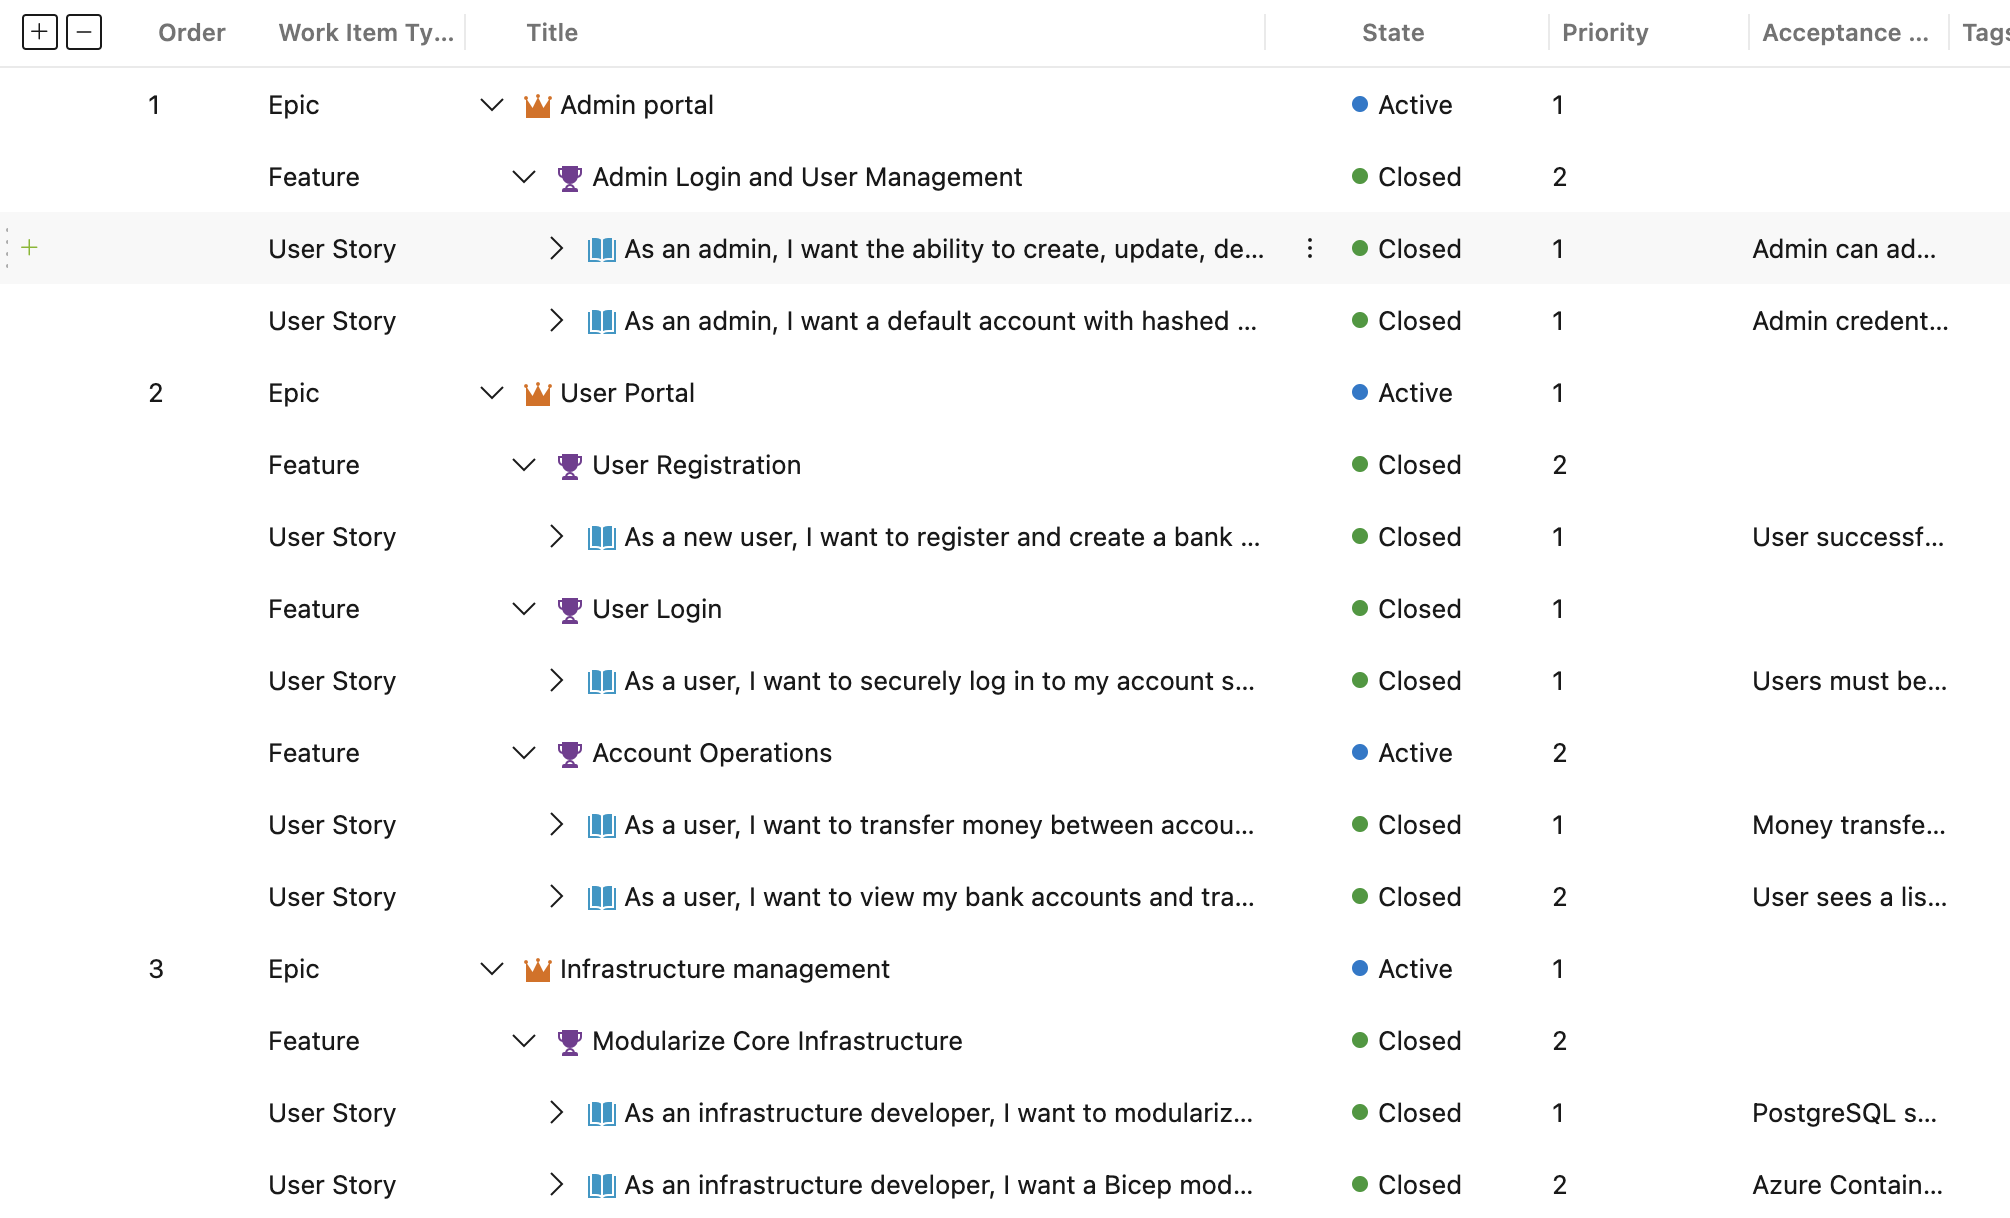Expand the default account with hashed story
Screen dimensions: 2010x1218
[556, 321]
